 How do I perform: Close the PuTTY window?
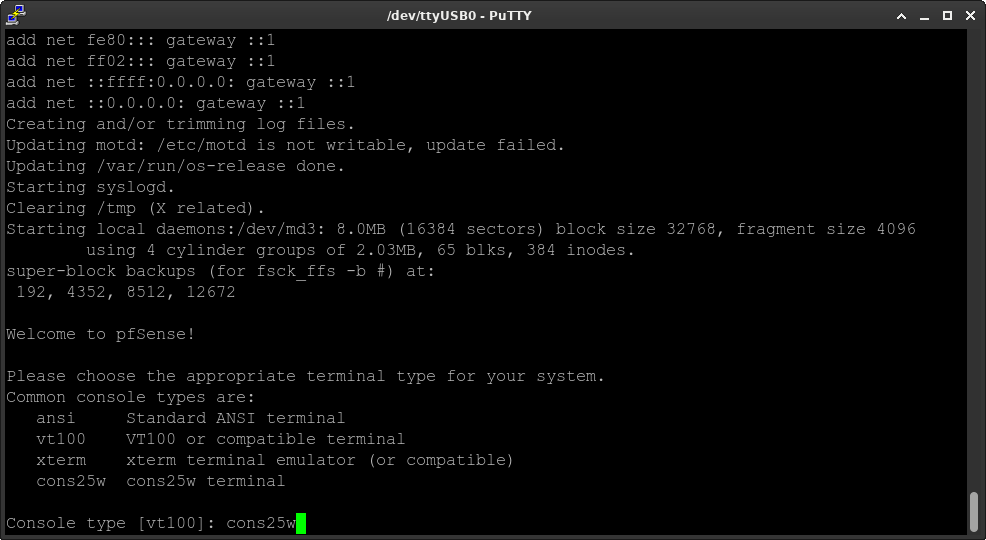[x=970, y=16]
